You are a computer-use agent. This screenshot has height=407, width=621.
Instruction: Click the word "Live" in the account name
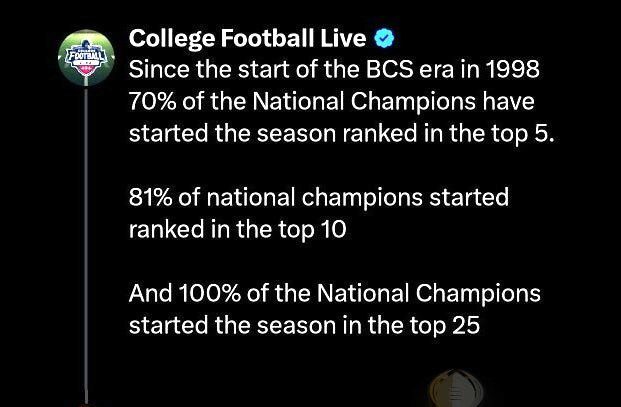click(x=343, y=38)
